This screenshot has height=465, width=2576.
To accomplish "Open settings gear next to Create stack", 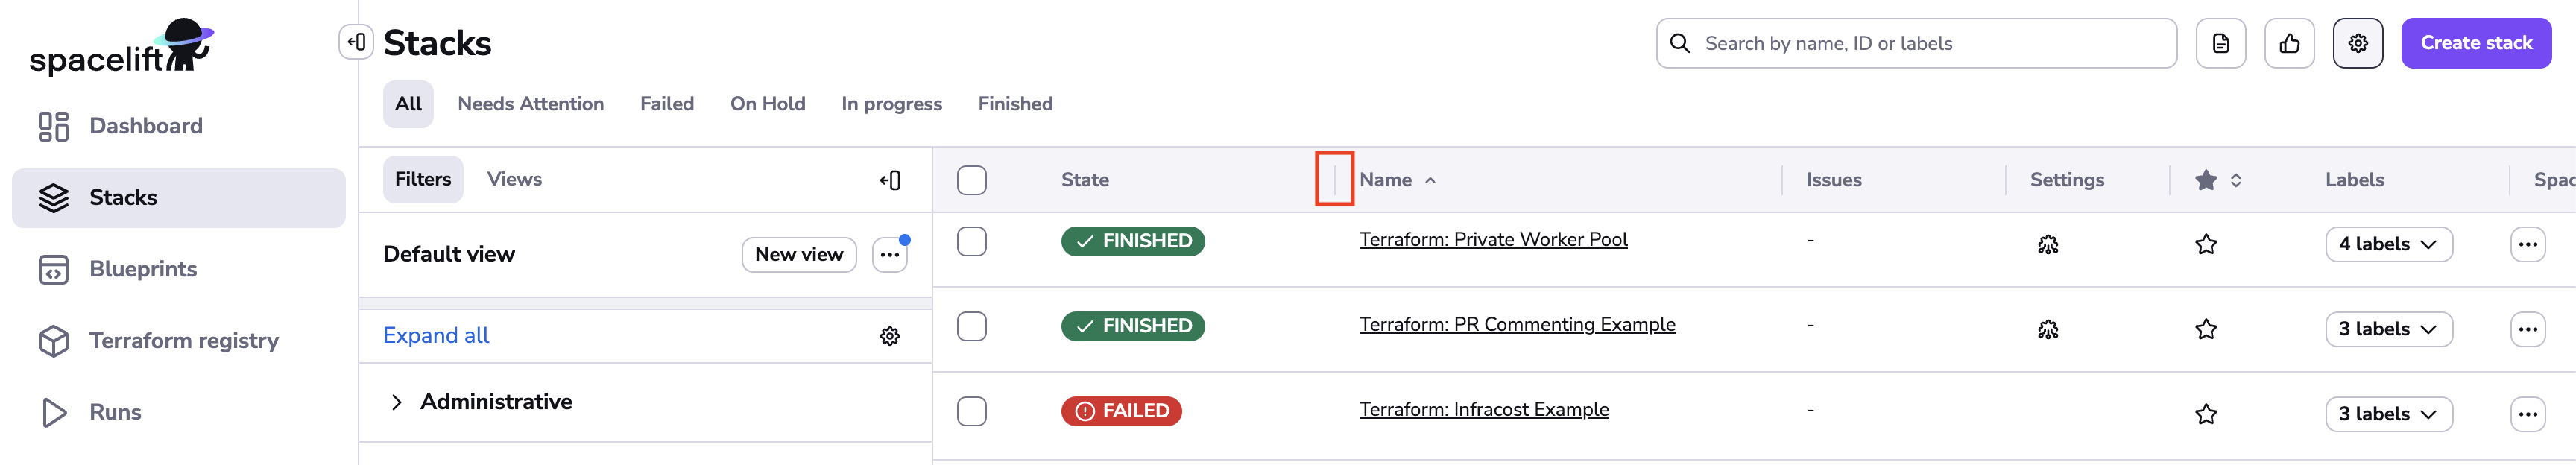I will (x=2357, y=44).
